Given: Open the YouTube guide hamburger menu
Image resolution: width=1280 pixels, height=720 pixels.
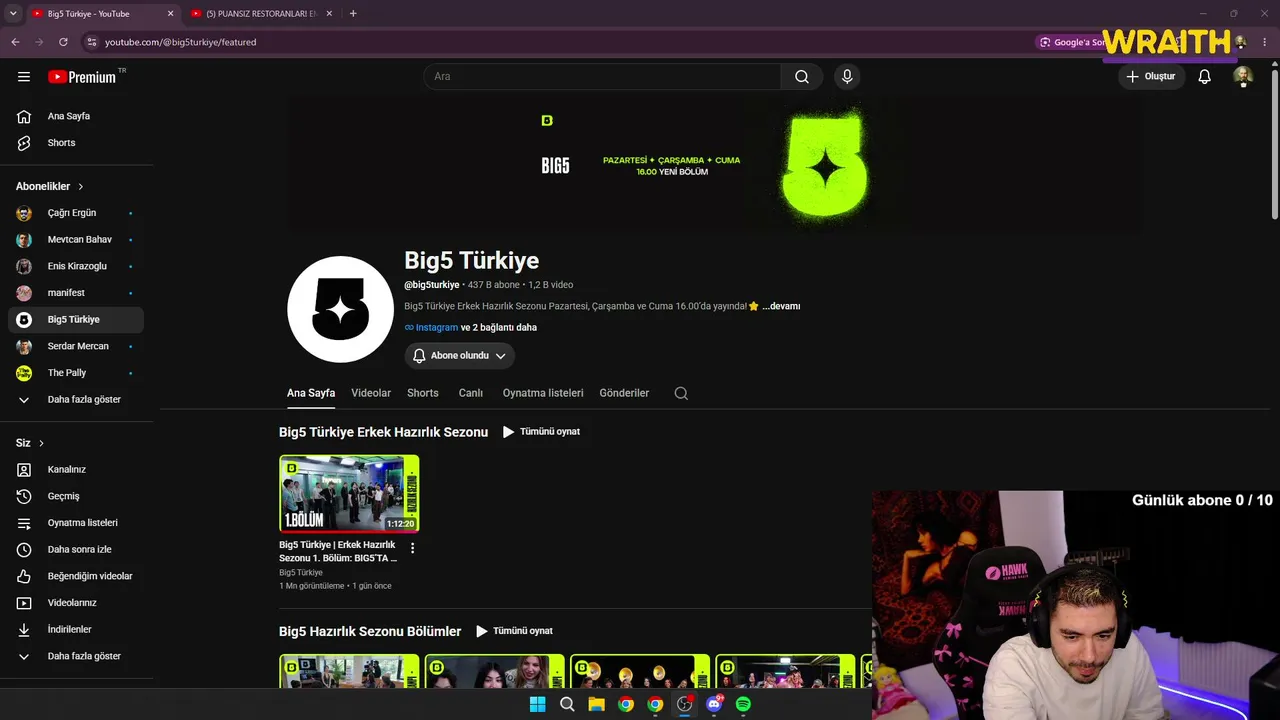Looking at the screenshot, I should tap(24, 77).
